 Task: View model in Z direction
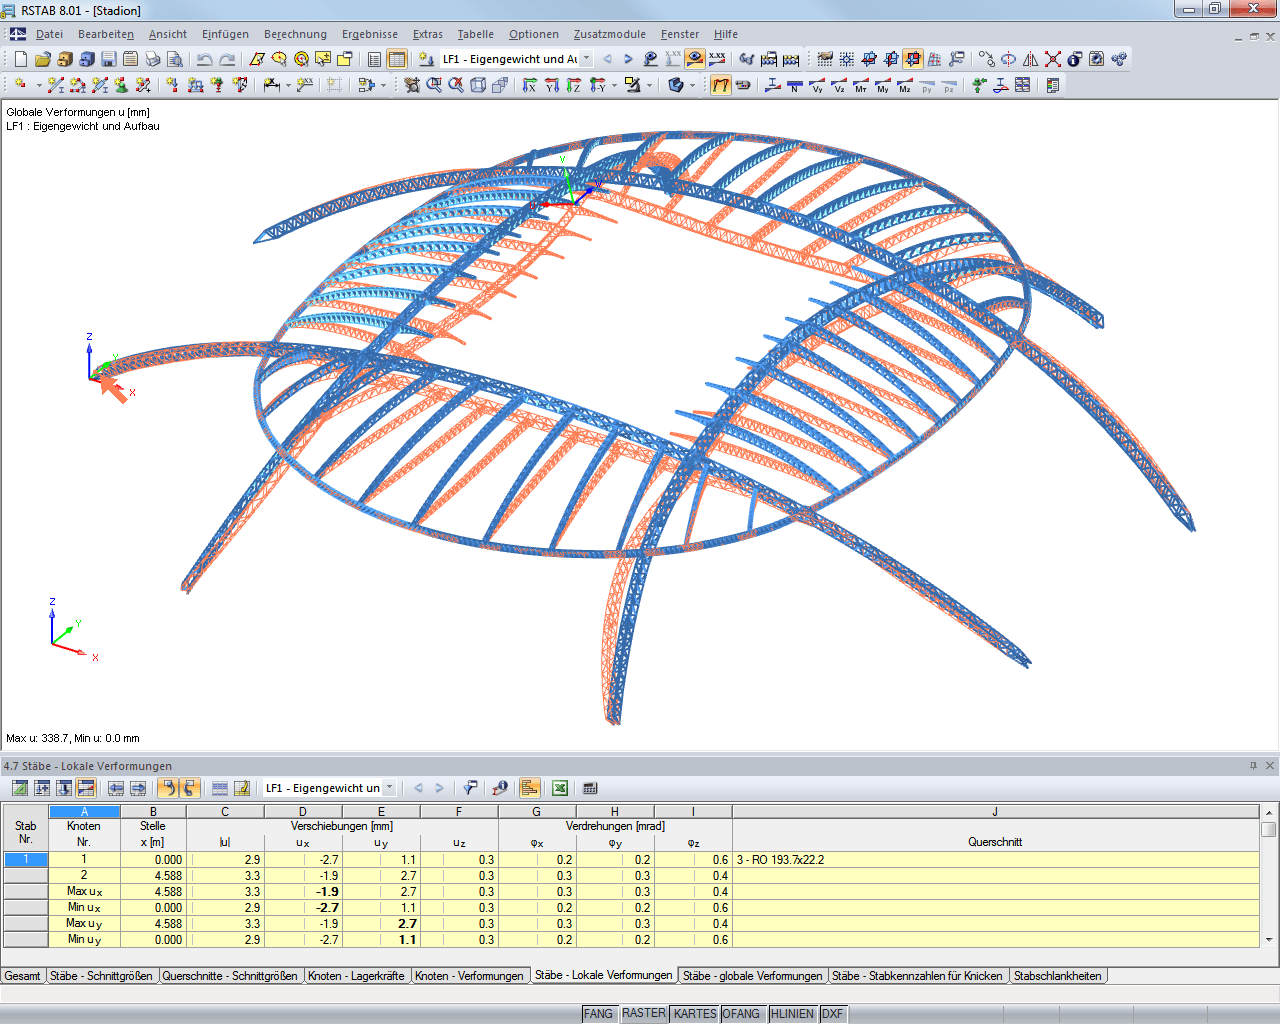tap(574, 85)
